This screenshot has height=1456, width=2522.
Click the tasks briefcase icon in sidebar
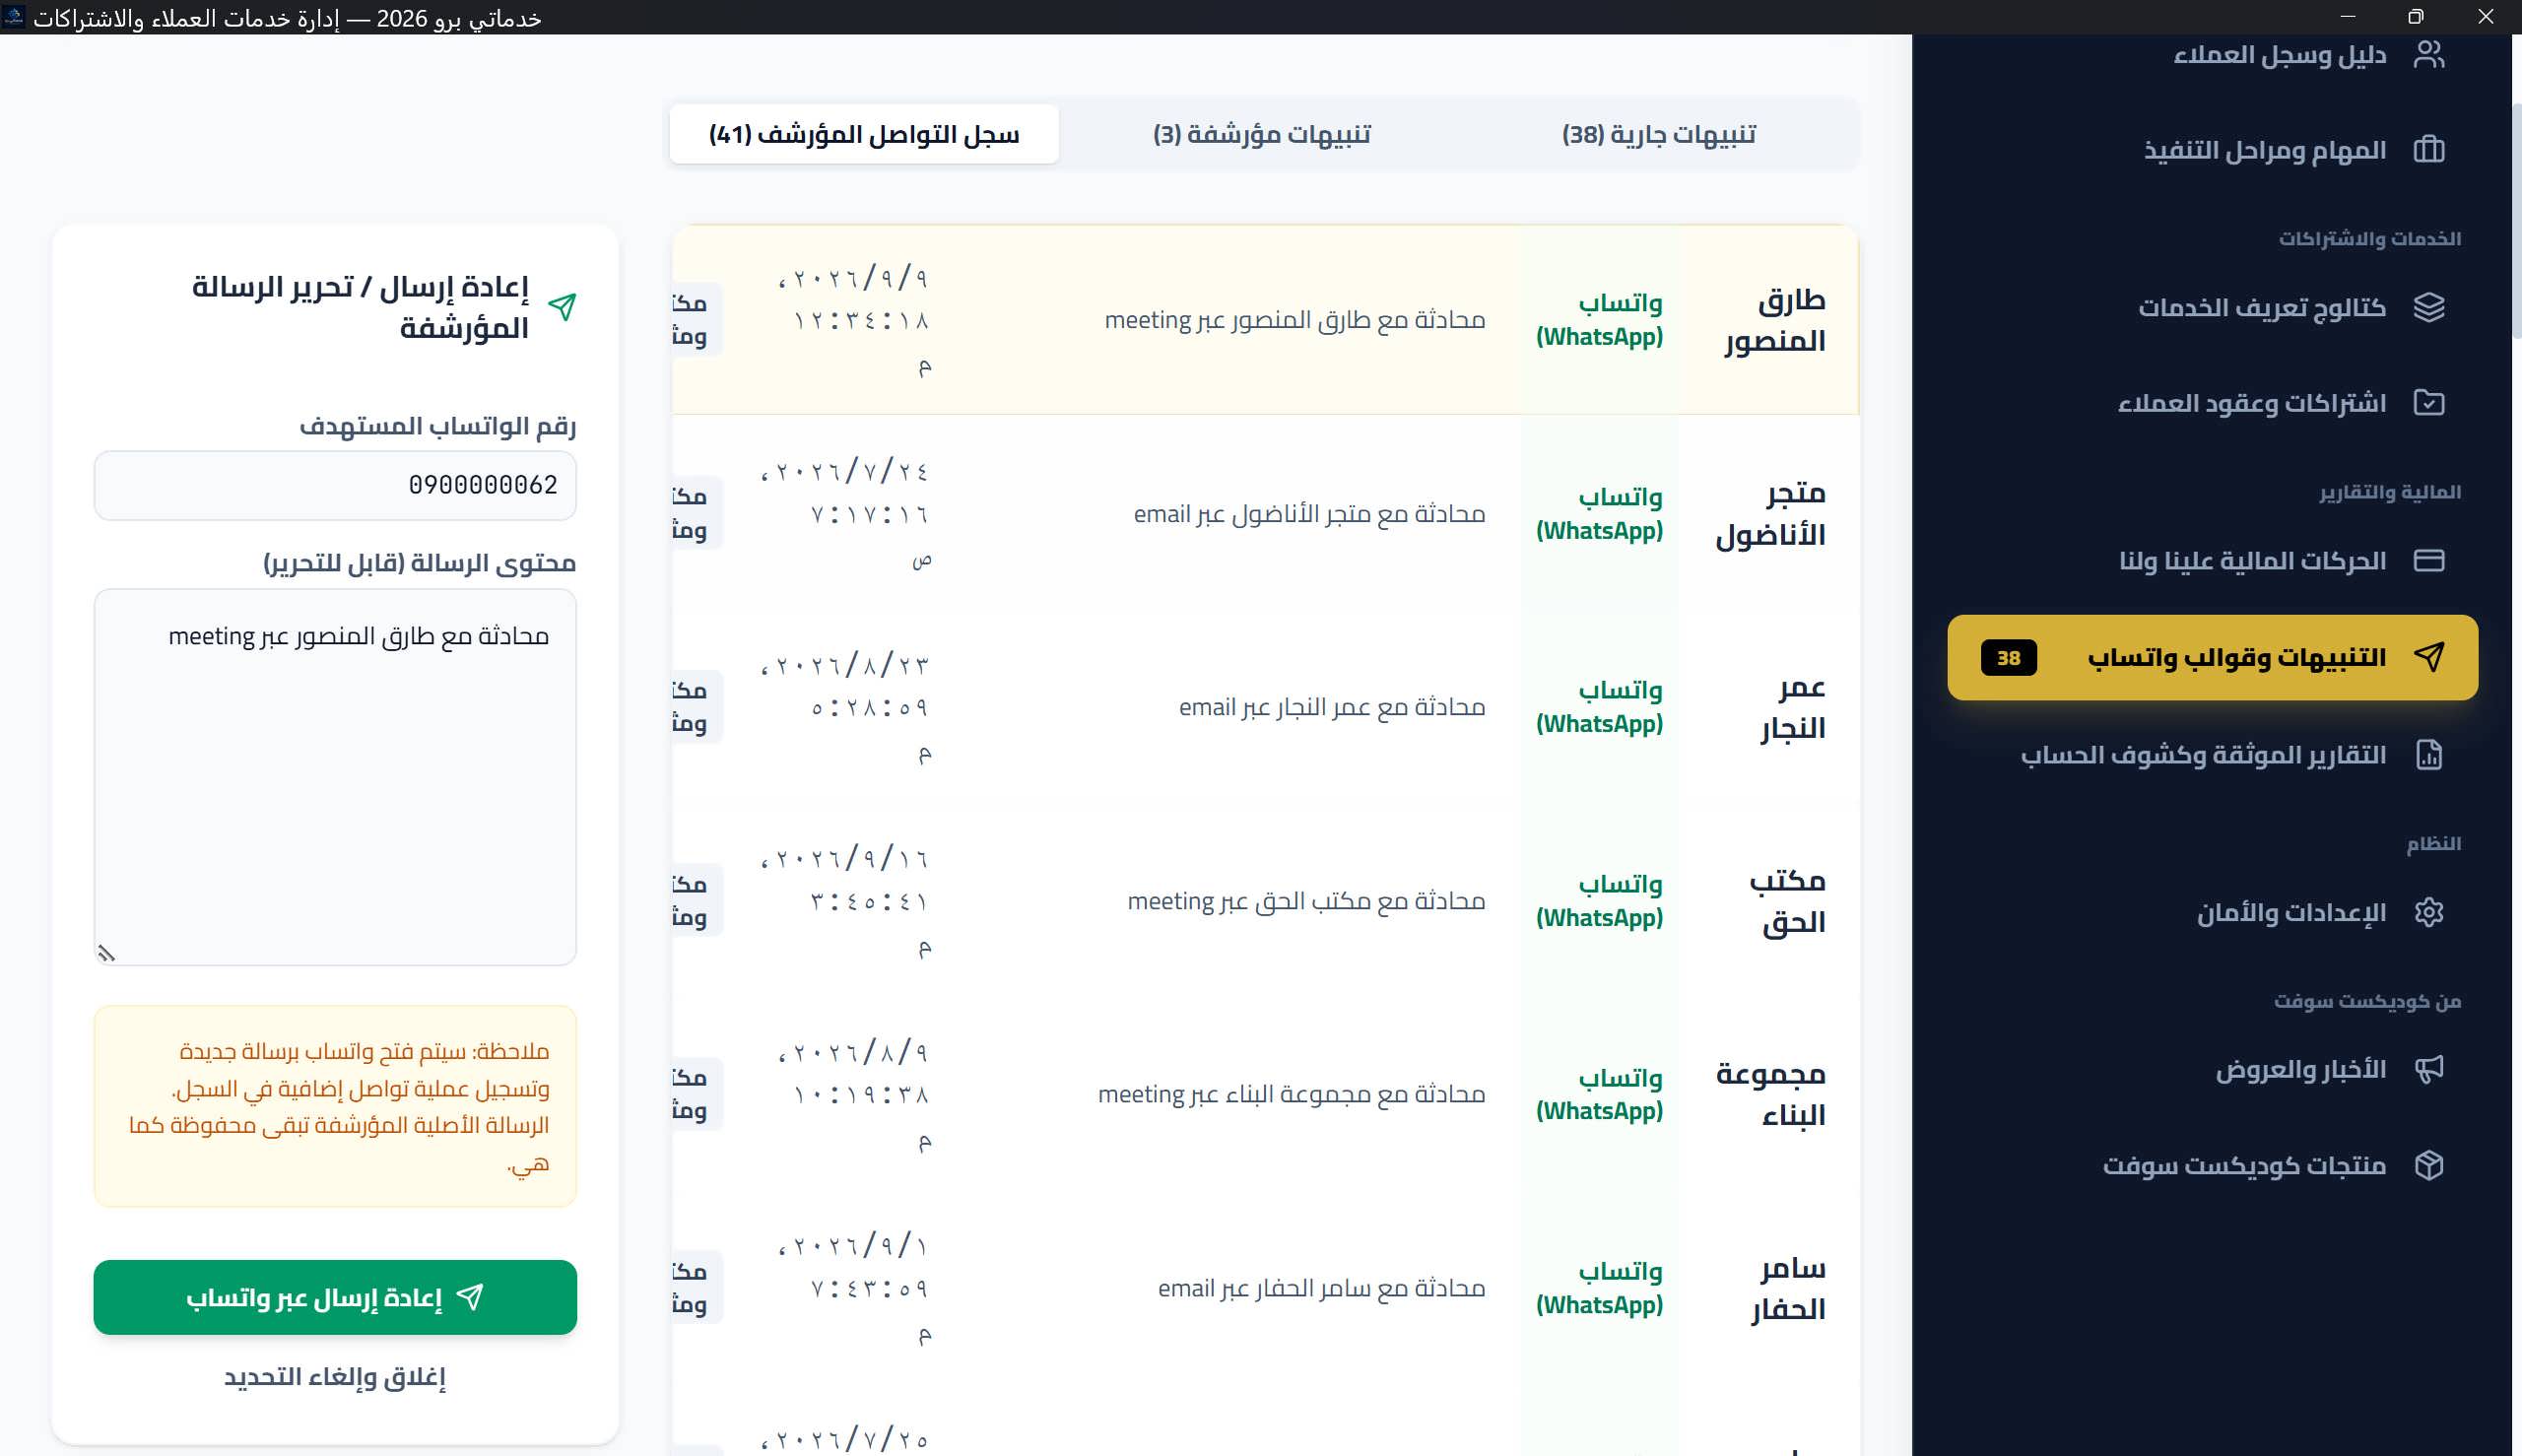(x=2429, y=150)
